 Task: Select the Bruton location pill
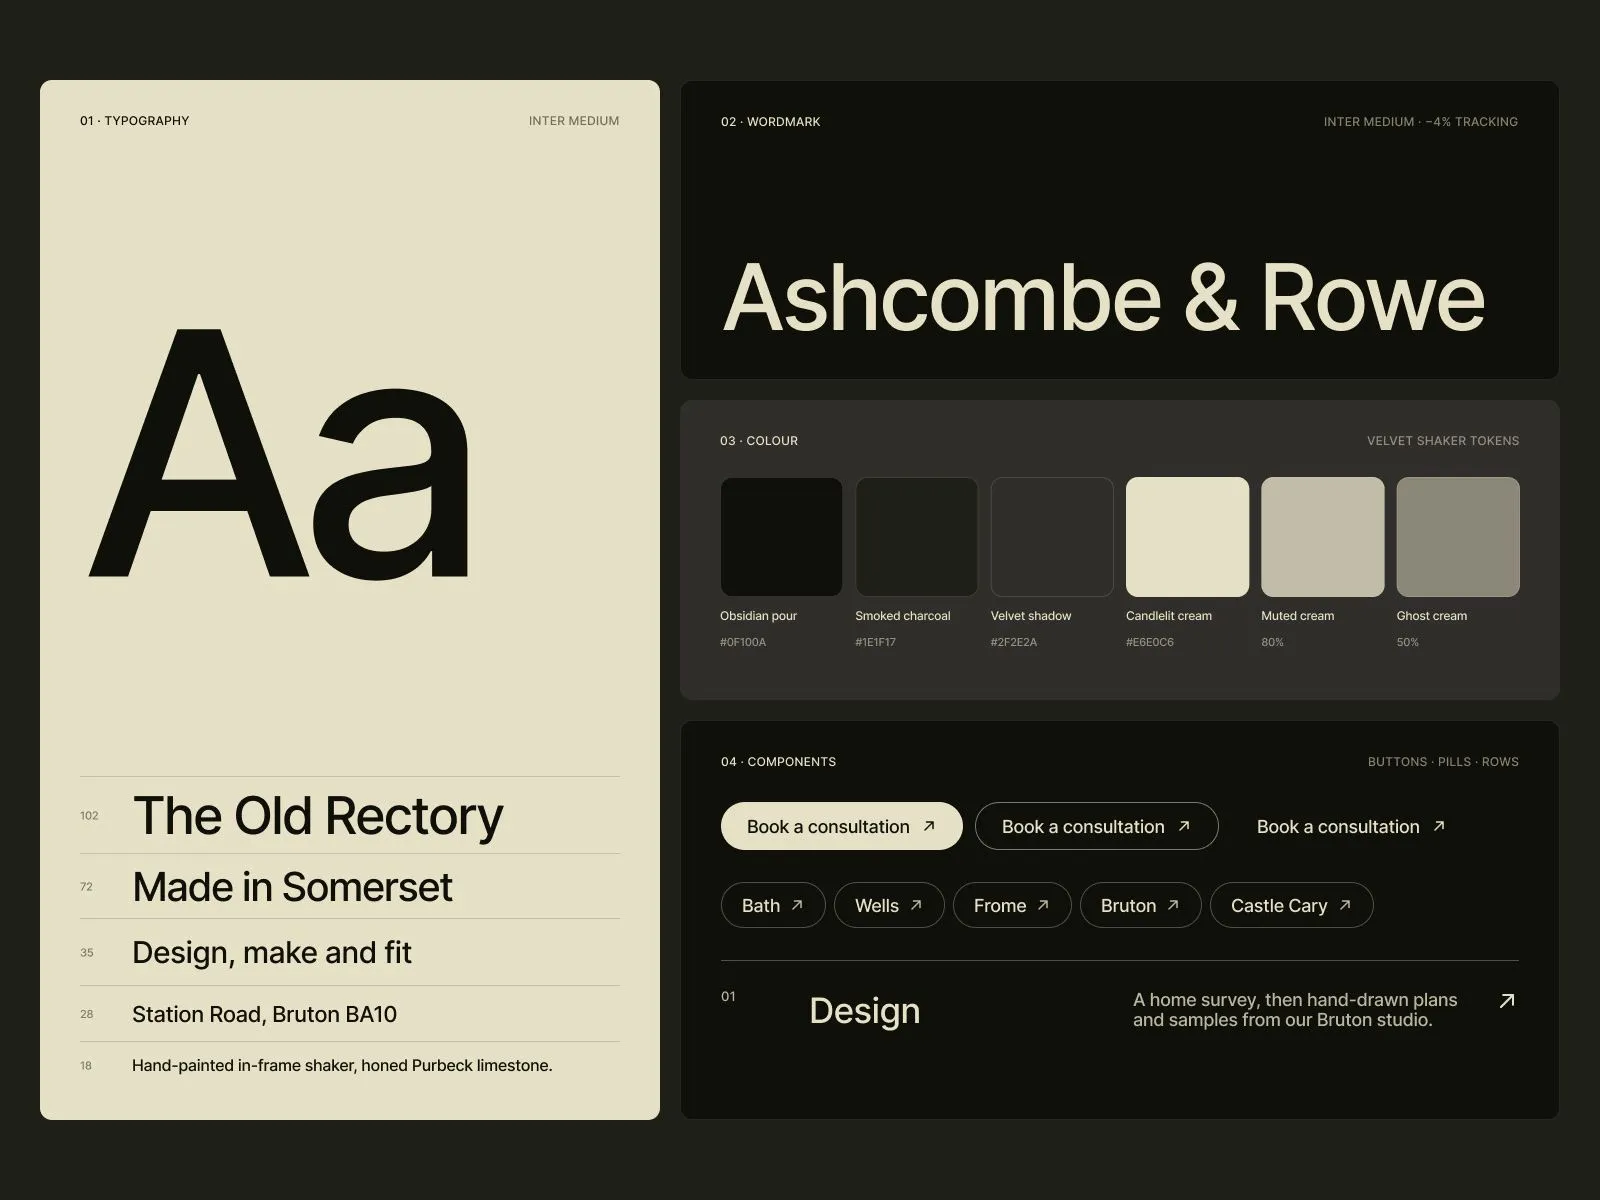click(x=1140, y=905)
